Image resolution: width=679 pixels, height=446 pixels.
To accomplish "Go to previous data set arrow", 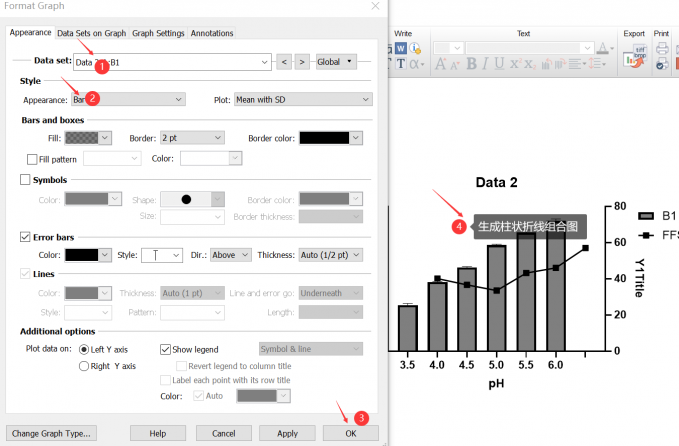I will (x=284, y=62).
